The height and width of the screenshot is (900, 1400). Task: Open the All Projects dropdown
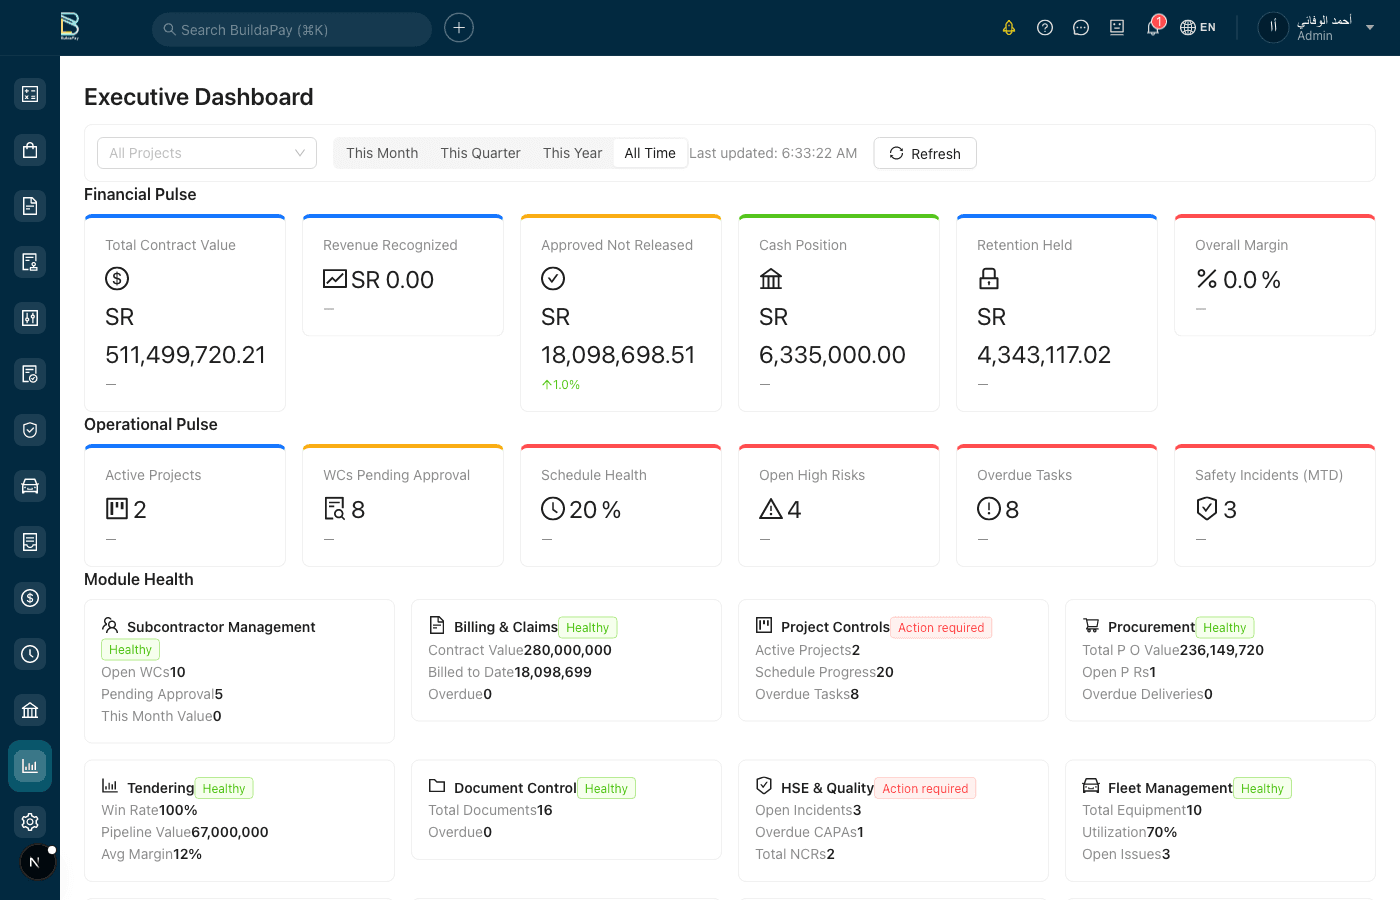click(206, 153)
